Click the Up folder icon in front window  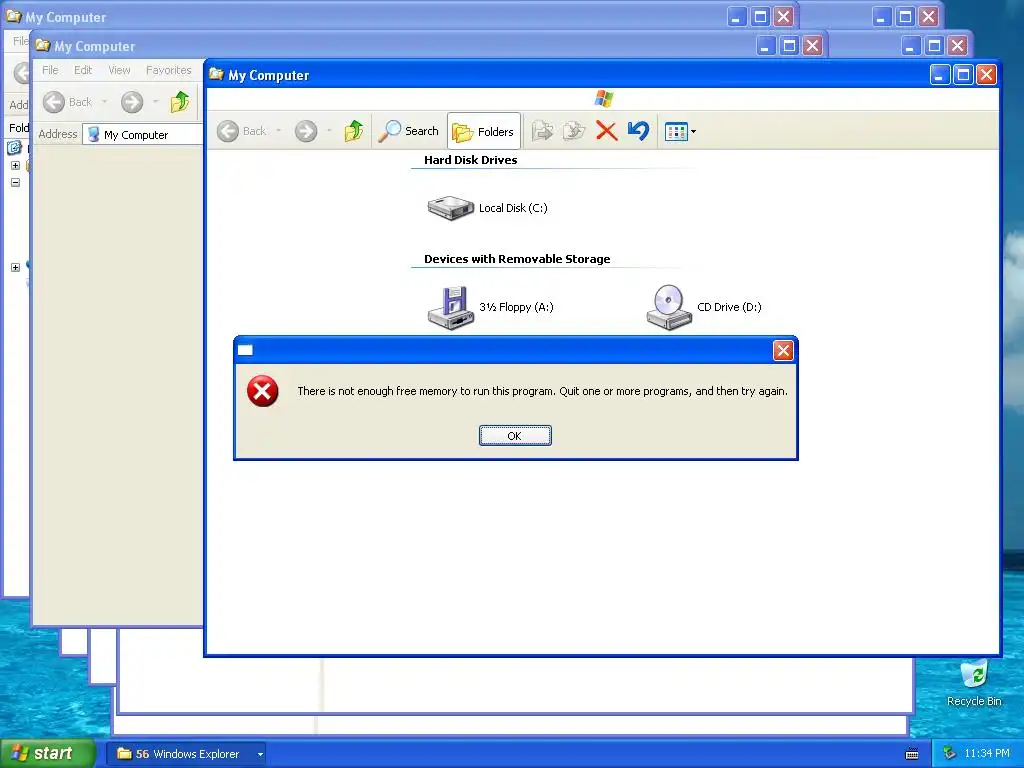(x=353, y=131)
